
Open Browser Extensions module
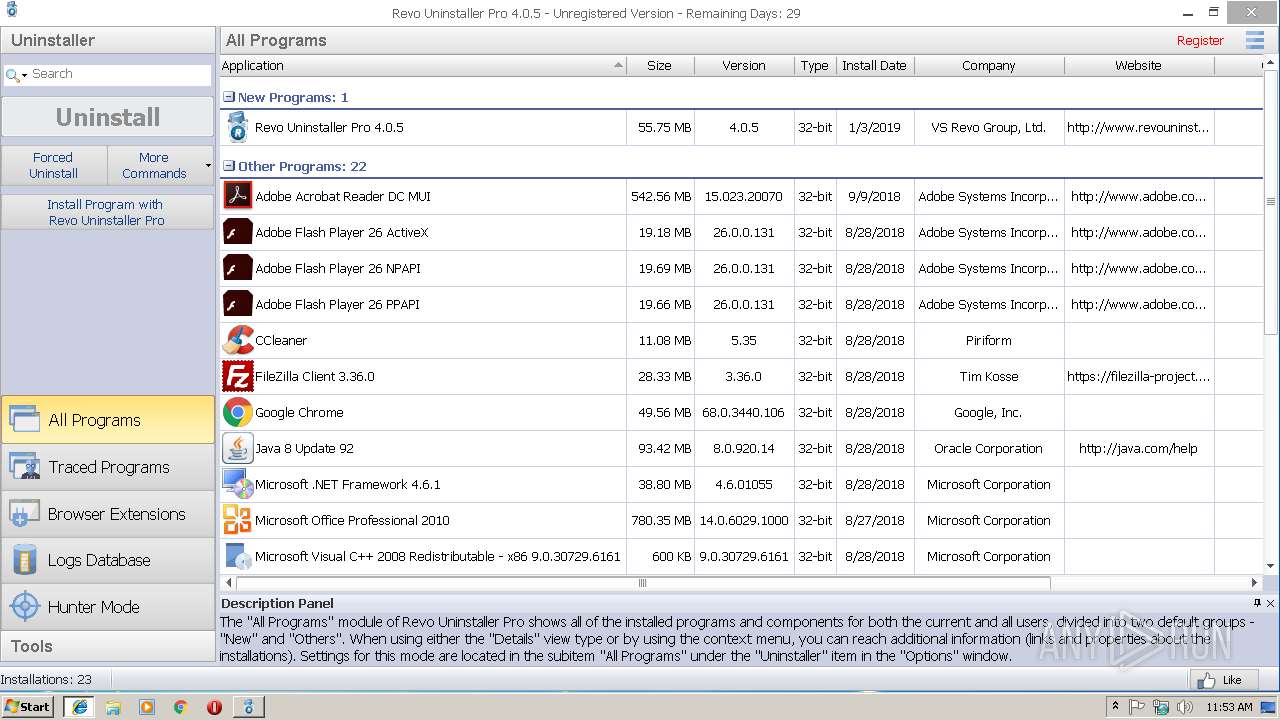pos(107,514)
